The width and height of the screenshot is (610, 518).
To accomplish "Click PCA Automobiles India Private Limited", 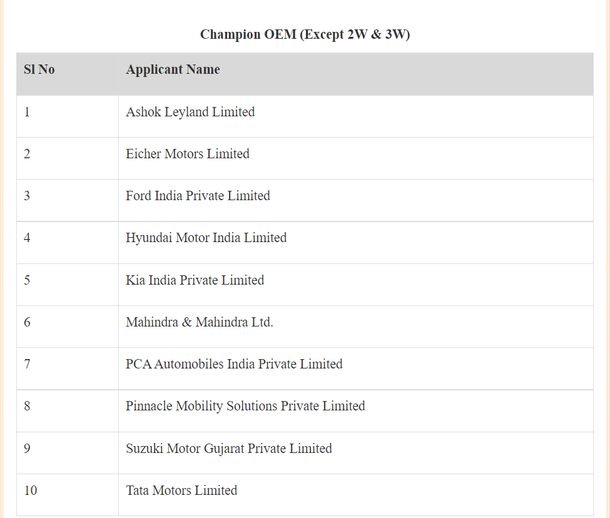I will 234,364.
